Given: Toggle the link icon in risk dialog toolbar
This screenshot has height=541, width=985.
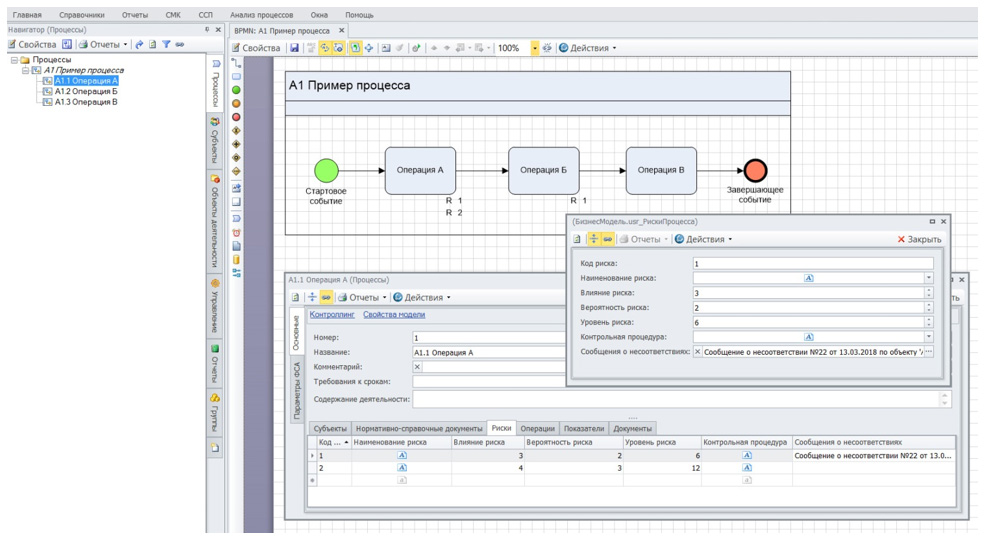Looking at the screenshot, I should pos(607,239).
